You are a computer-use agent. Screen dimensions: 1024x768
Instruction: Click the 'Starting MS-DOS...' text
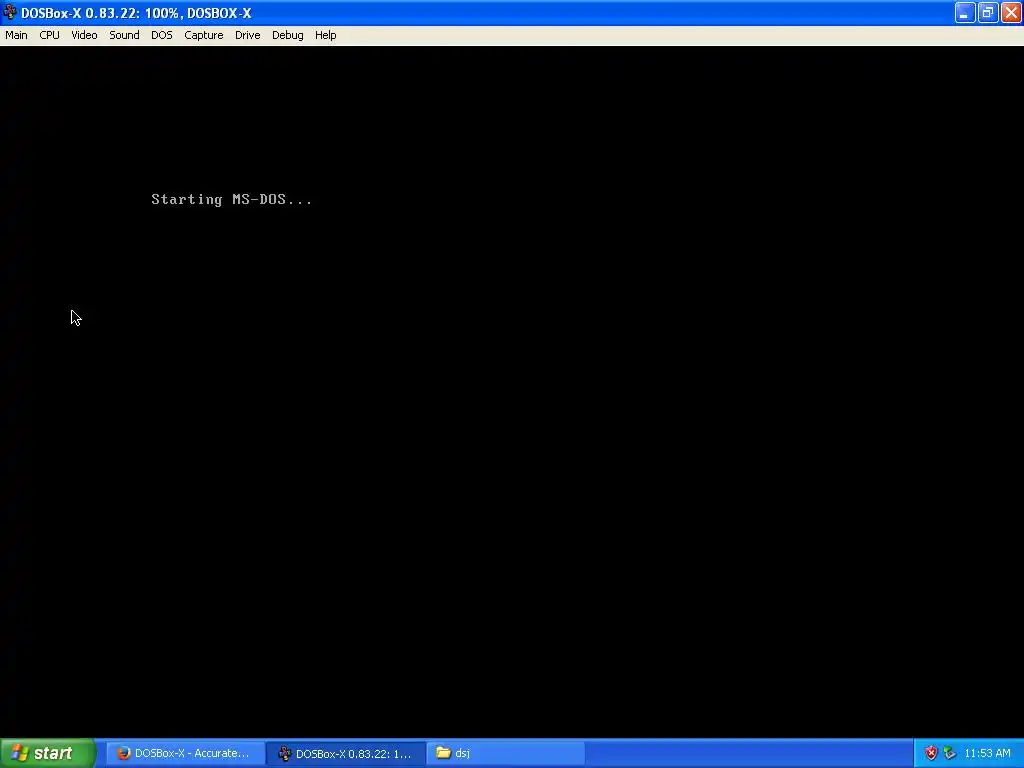(x=232, y=199)
